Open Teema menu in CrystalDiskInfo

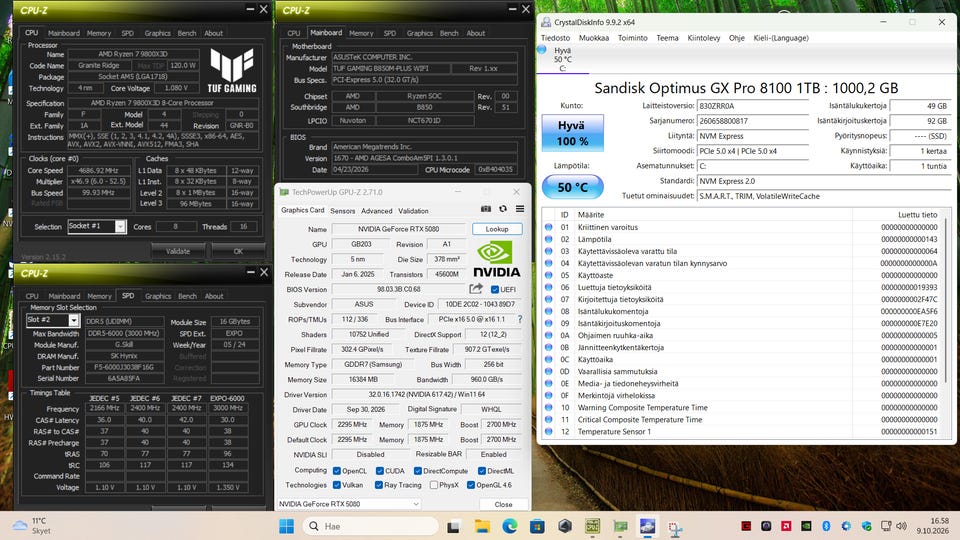click(667, 37)
